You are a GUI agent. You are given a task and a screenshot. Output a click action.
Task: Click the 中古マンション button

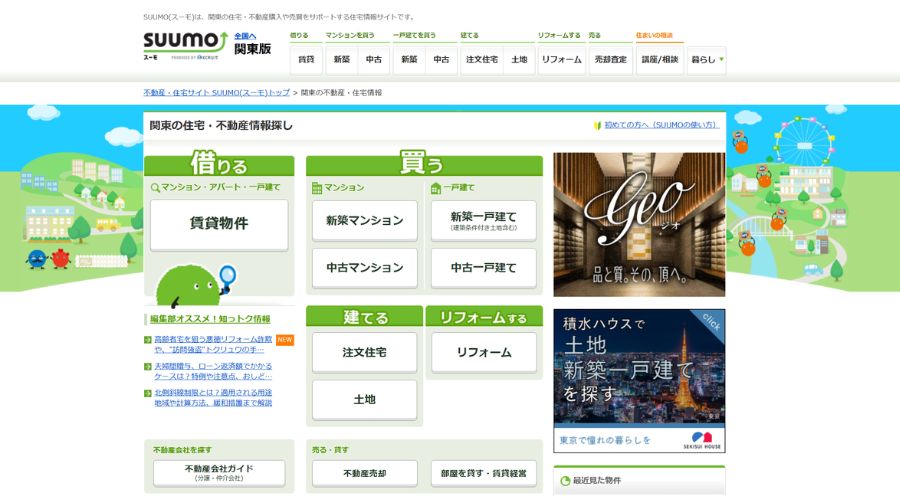(x=364, y=268)
